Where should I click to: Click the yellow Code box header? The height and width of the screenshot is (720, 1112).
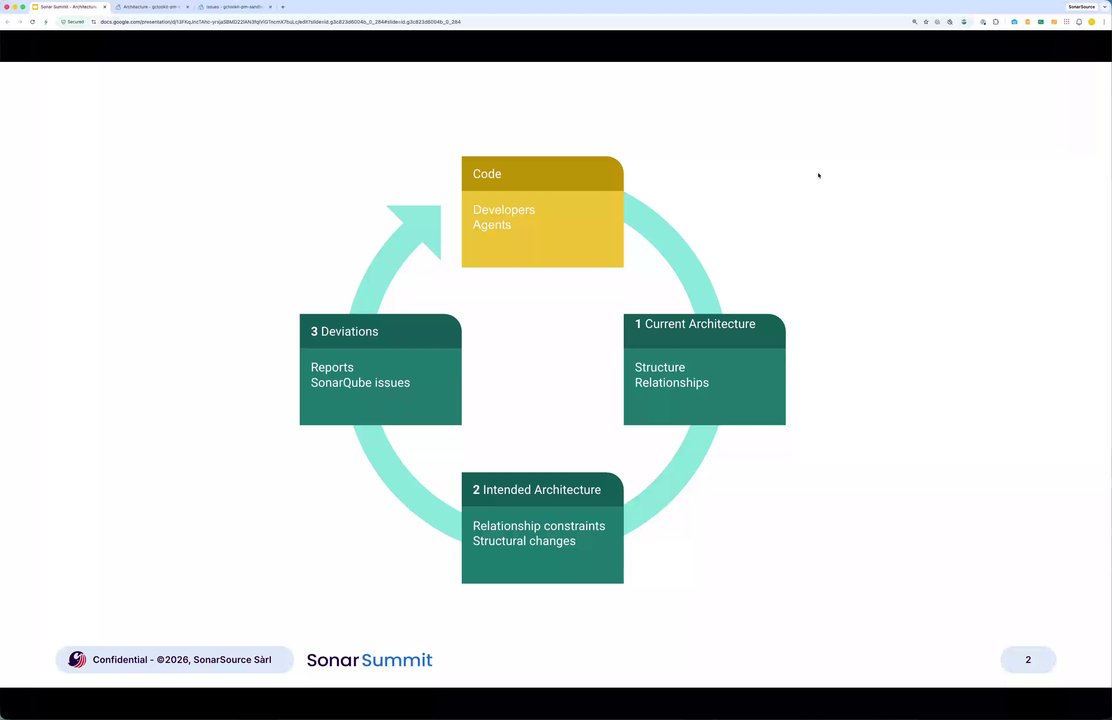point(543,174)
